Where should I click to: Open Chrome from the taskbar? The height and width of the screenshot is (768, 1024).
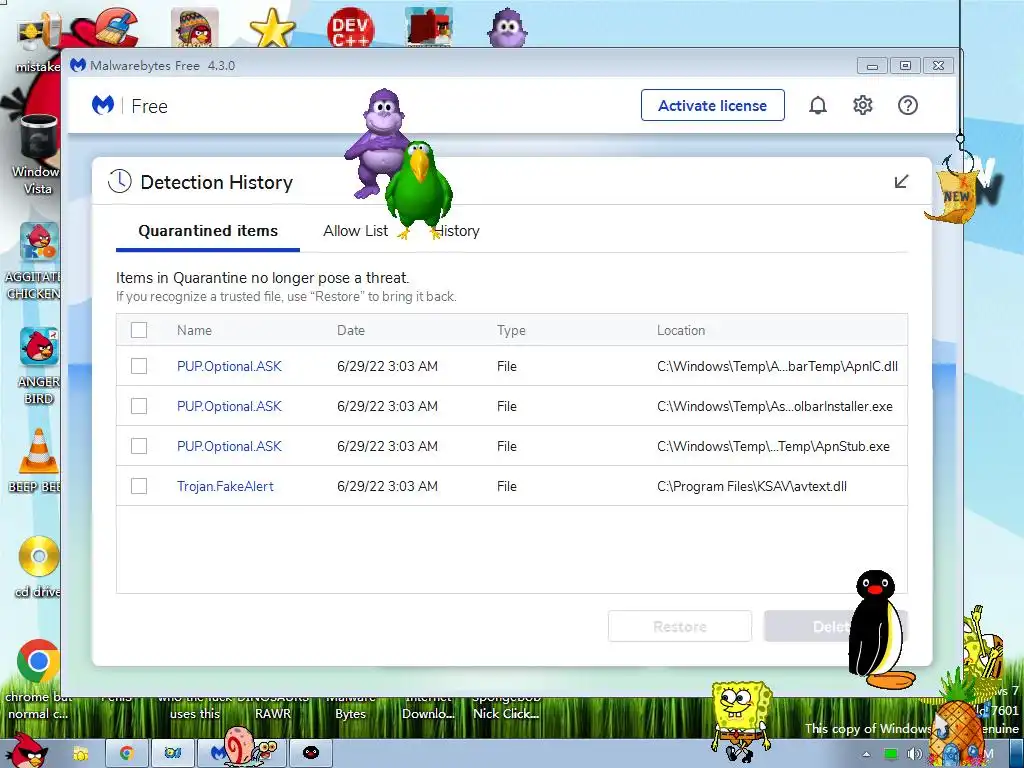pyautogui.click(x=126, y=754)
